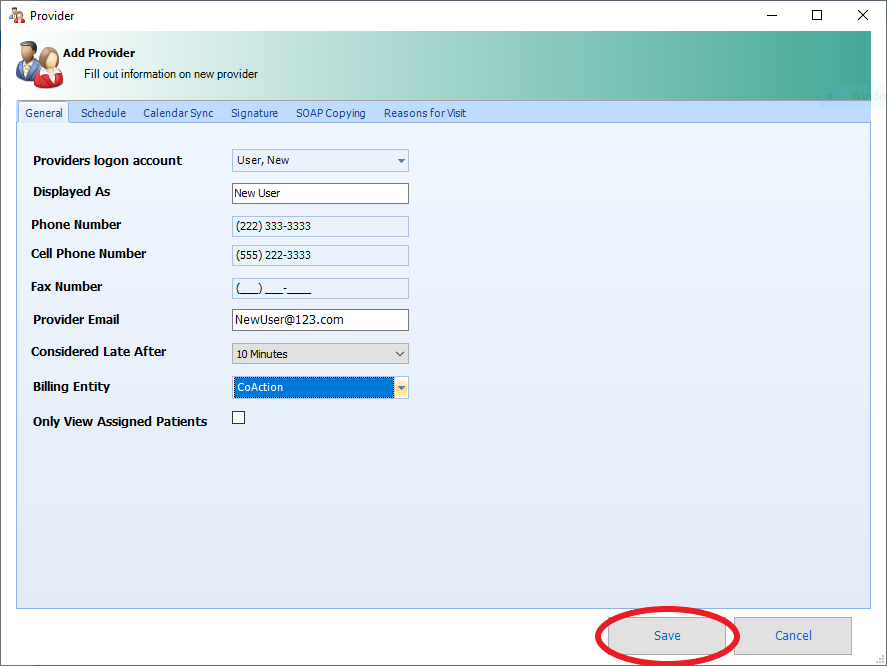
Task: Click the Cell Phone Number field
Action: tap(320, 256)
